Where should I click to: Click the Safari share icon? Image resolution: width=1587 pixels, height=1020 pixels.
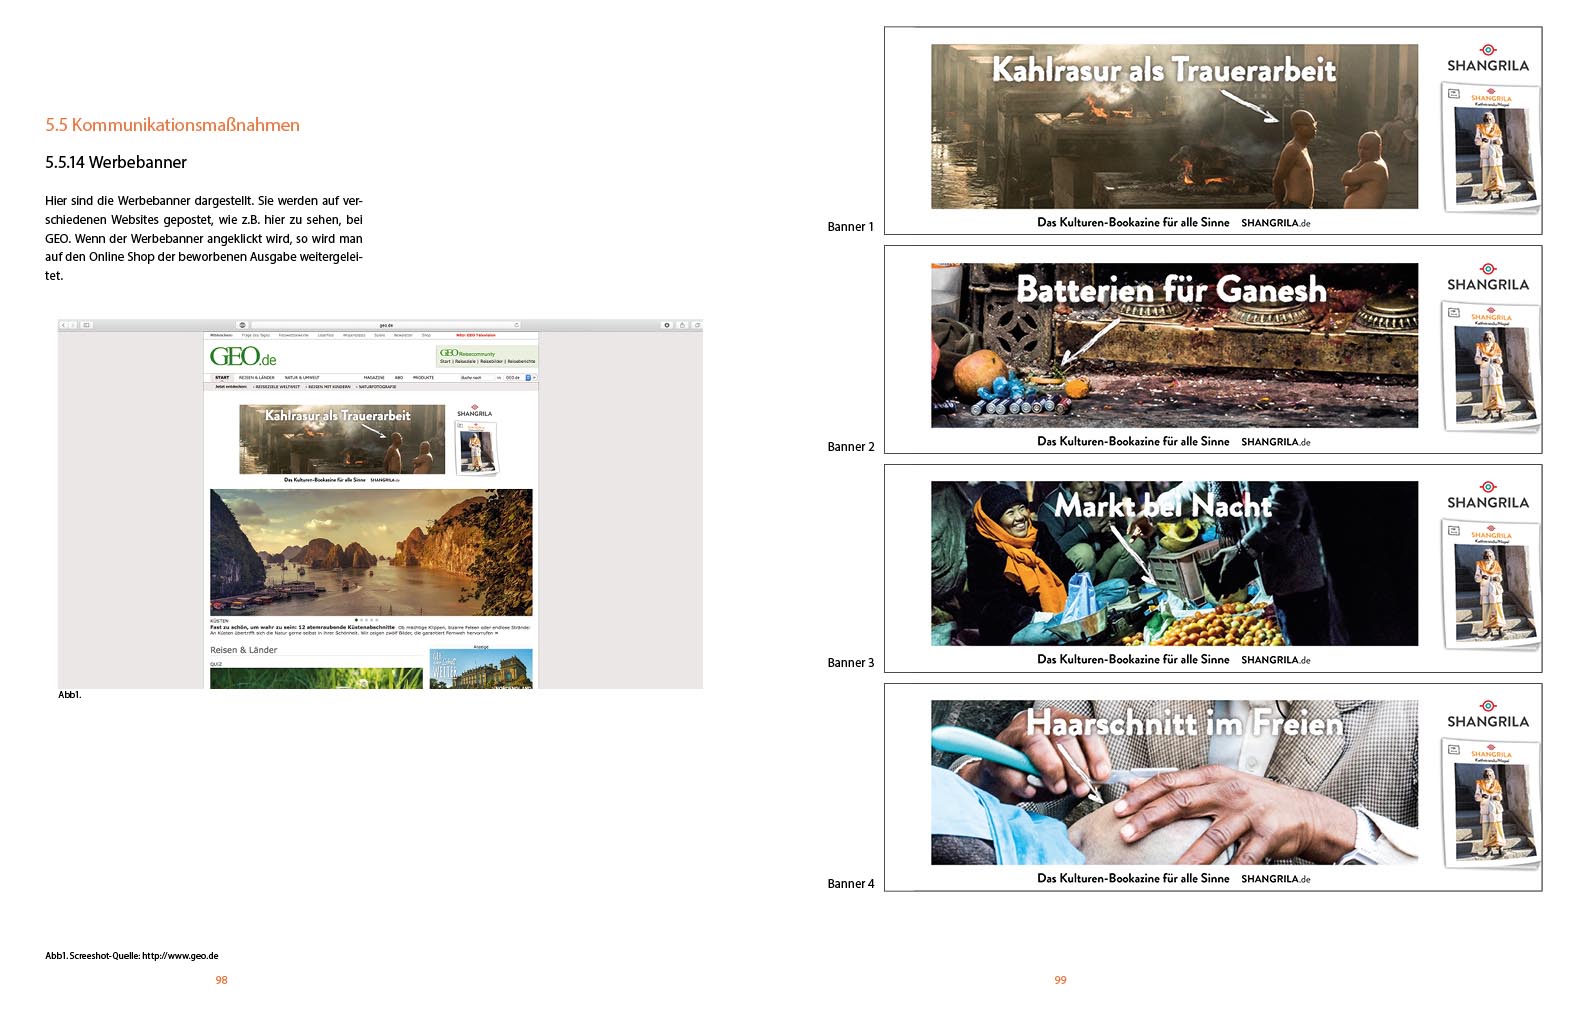click(x=682, y=325)
